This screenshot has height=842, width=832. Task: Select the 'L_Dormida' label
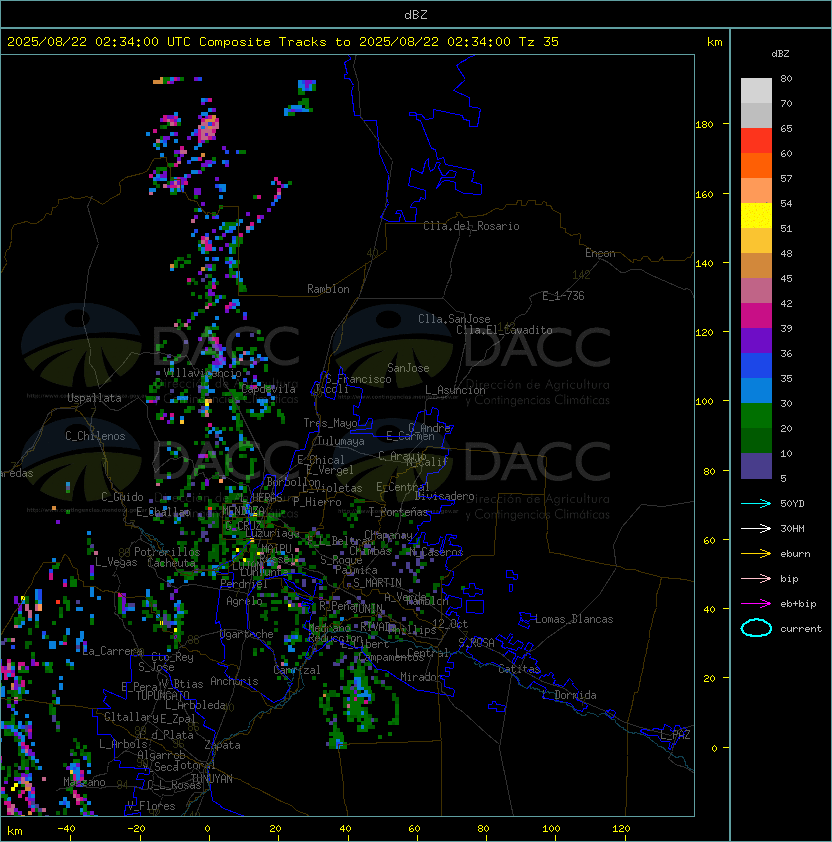[569, 695]
